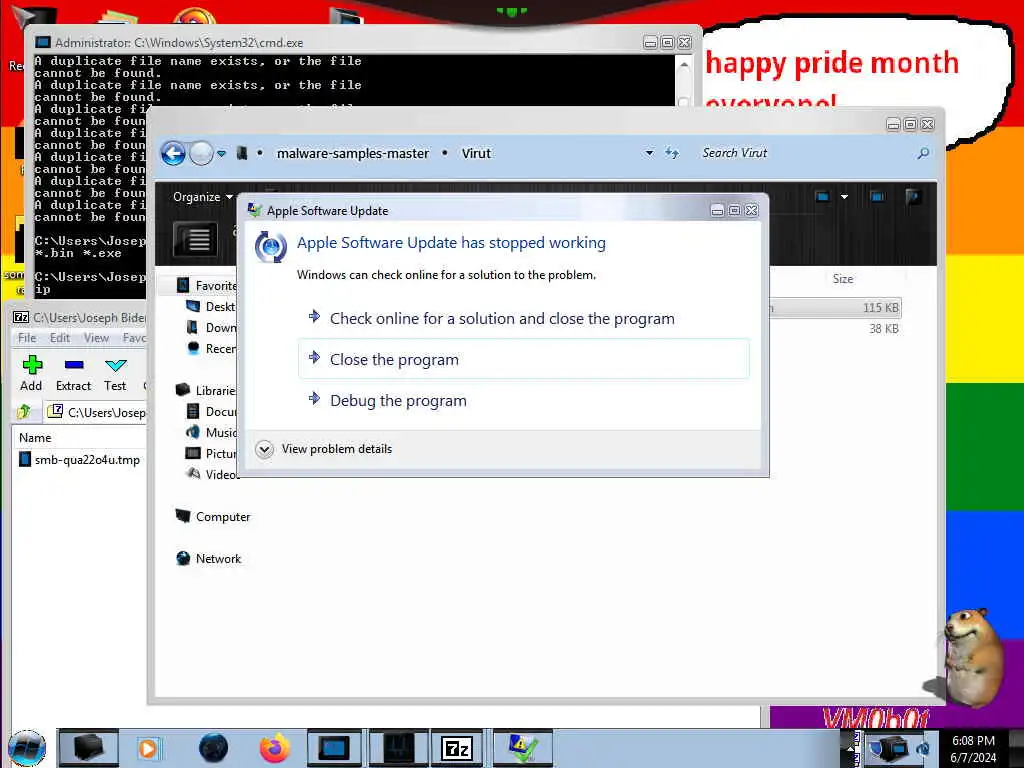Click the Apple Software Update globe icon
The image size is (1024, 768).
[x=270, y=247]
